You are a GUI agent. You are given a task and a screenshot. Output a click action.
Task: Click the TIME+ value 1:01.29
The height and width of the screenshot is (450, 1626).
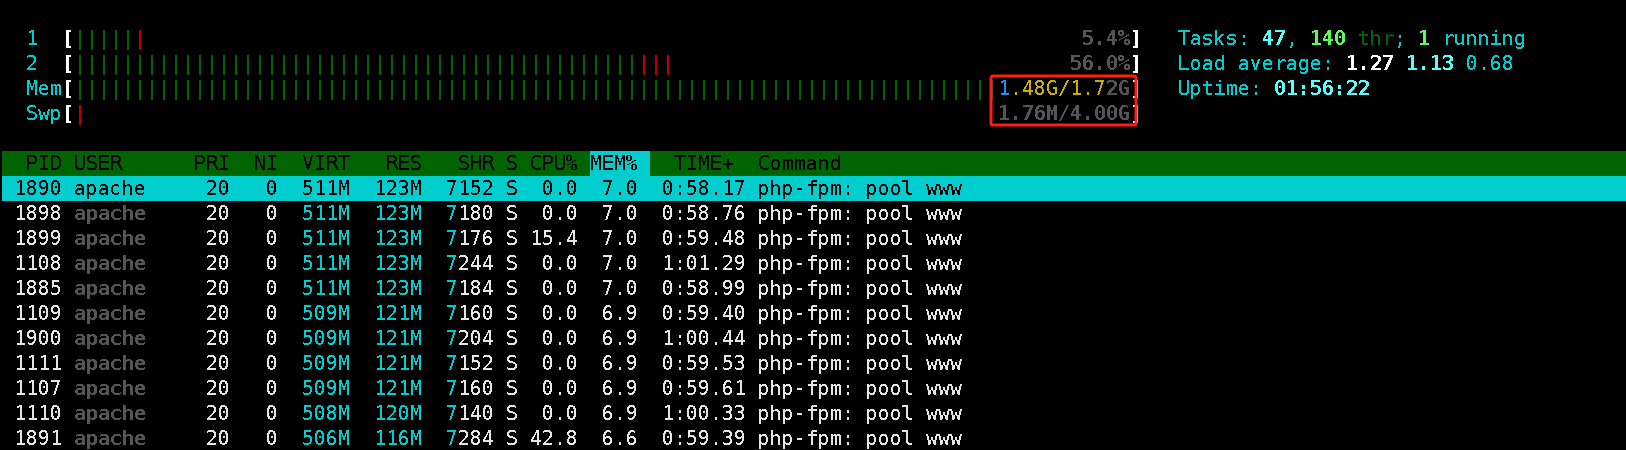click(704, 263)
